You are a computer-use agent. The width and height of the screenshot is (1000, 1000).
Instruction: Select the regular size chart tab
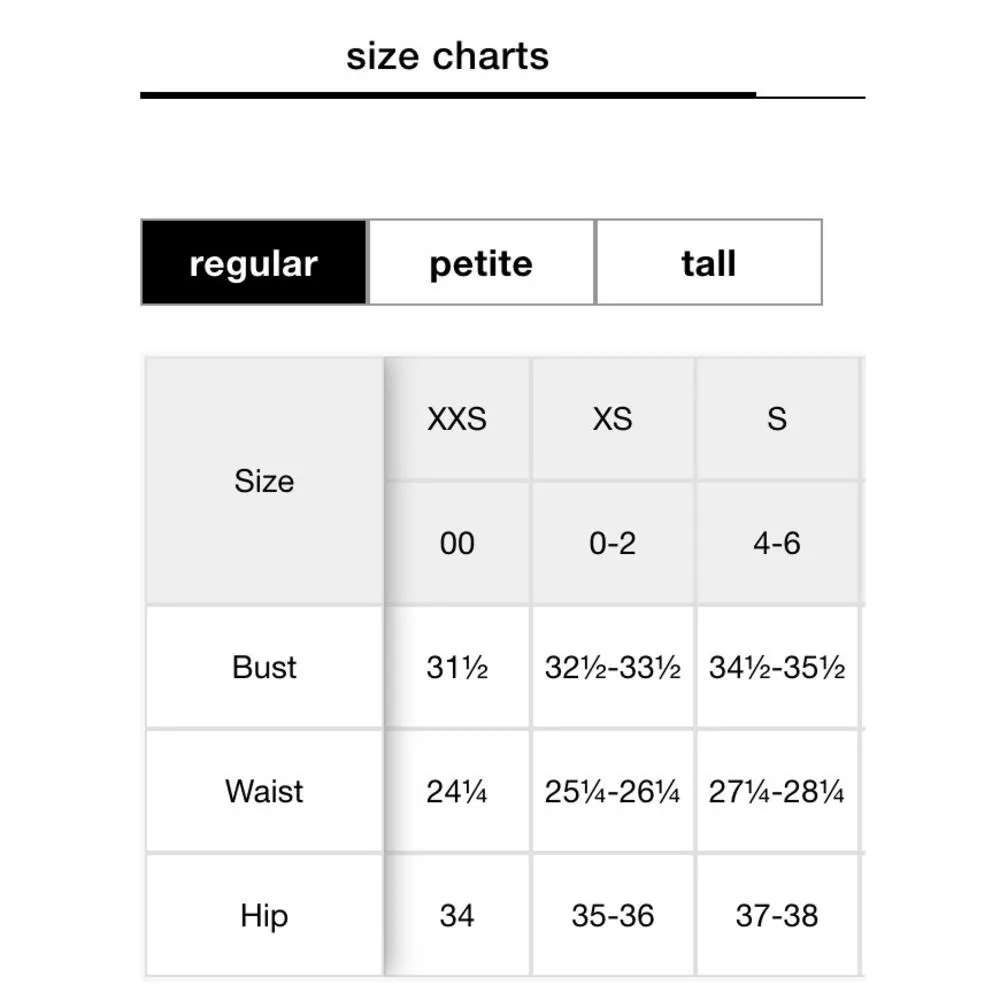pyautogui.click(x=254, y=263)
